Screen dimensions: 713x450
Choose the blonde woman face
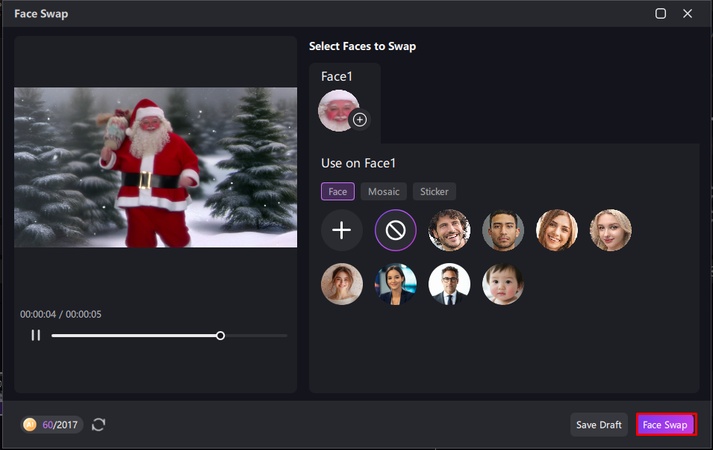(x=611, y=230)
